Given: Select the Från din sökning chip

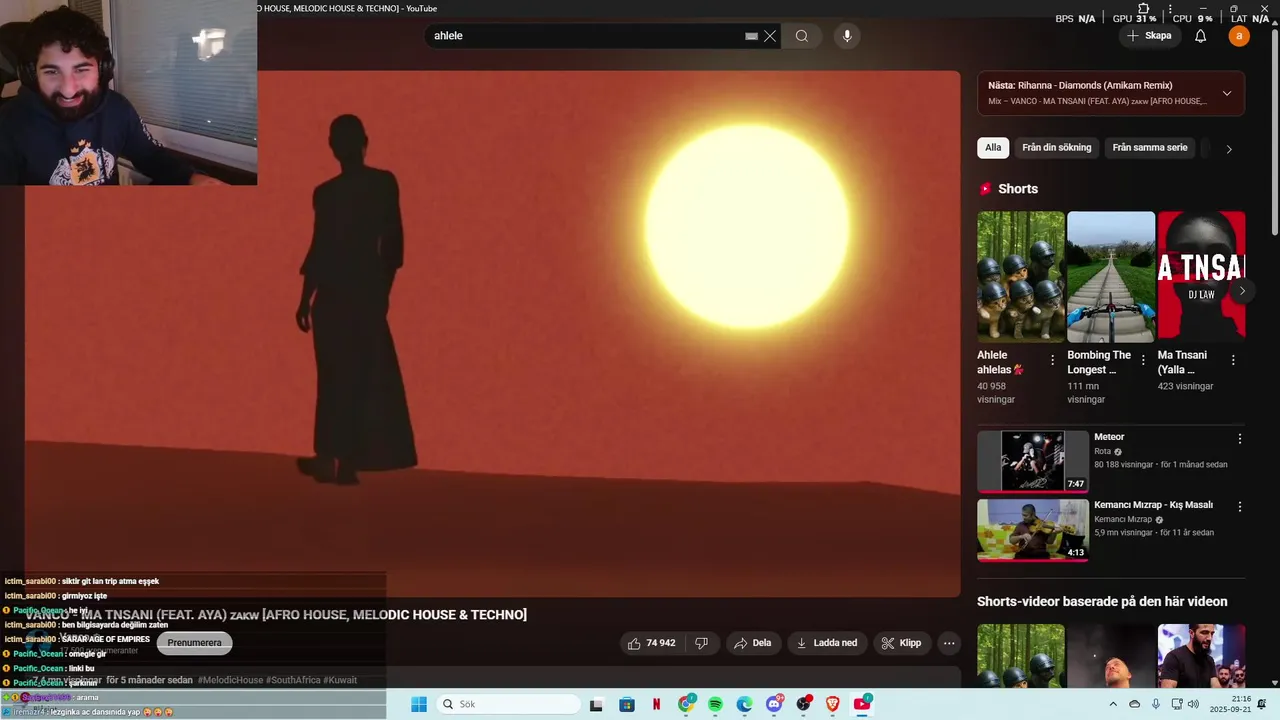Looking at the screenshot, I should point(1057,148).
